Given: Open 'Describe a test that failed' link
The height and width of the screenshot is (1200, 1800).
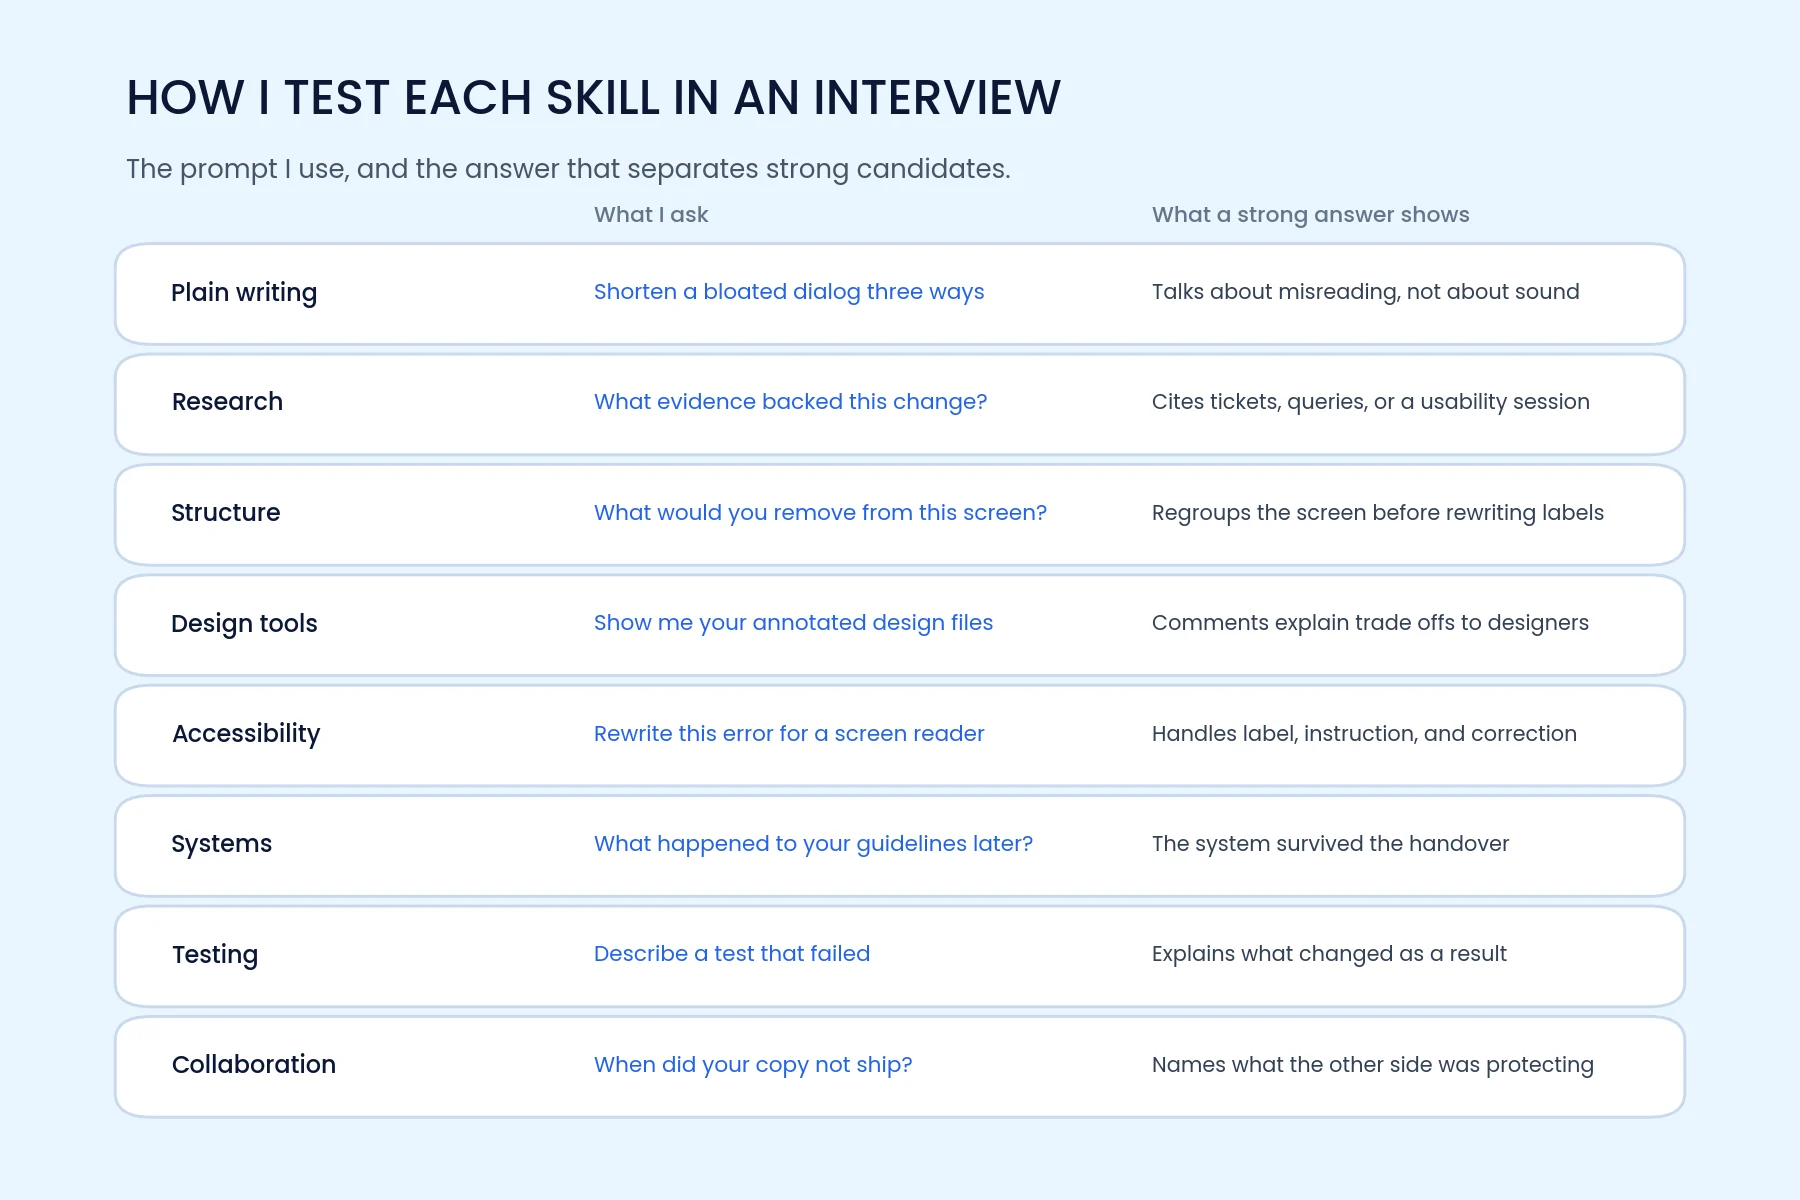Looking at the screenshot, I should (x=732, y=954).
